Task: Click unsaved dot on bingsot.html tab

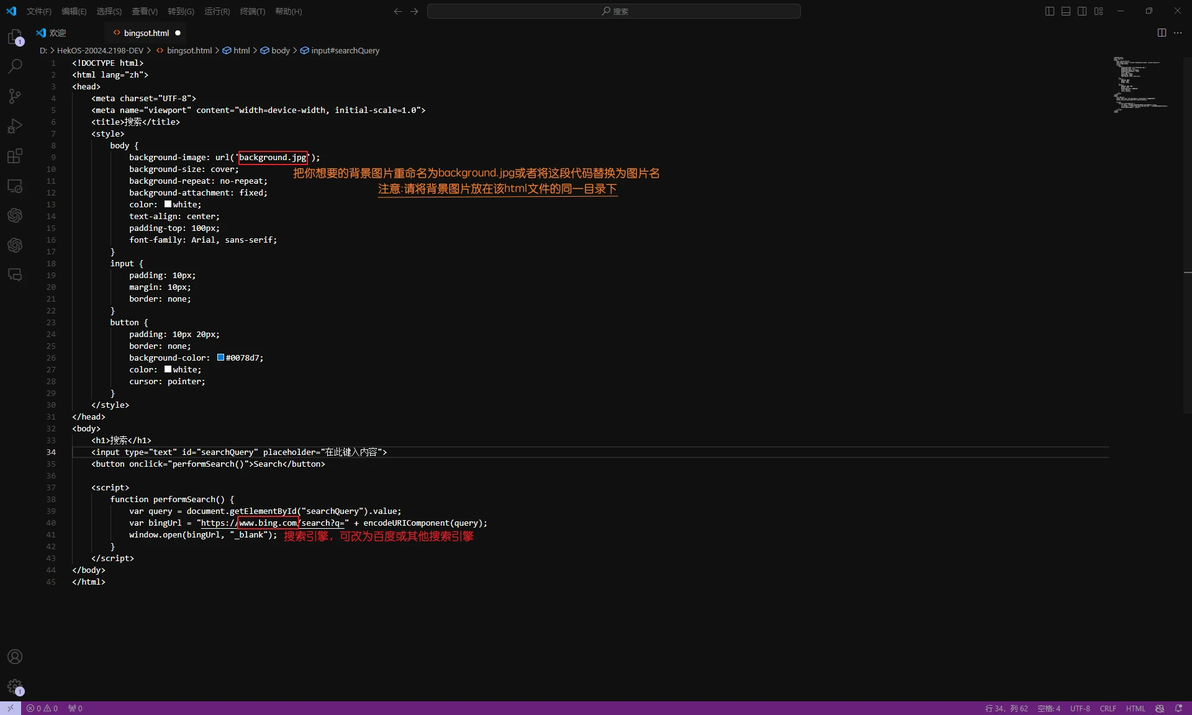Action: click(178, 33)
